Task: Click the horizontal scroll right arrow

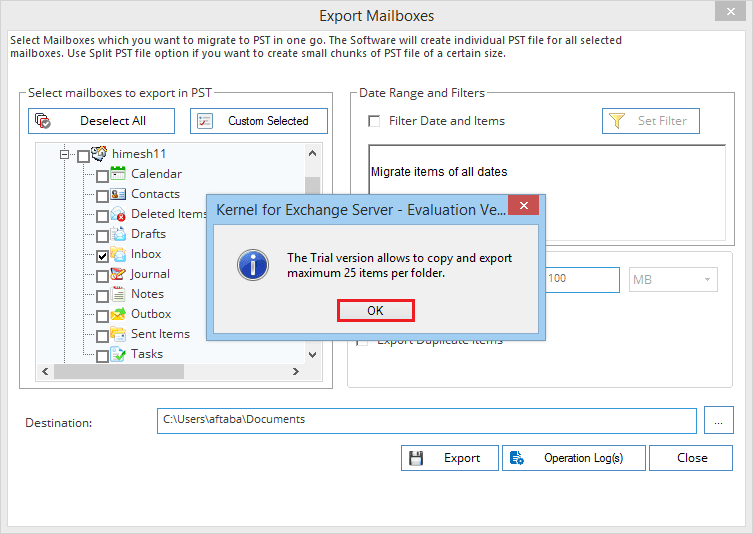Action: coord(296,371)
